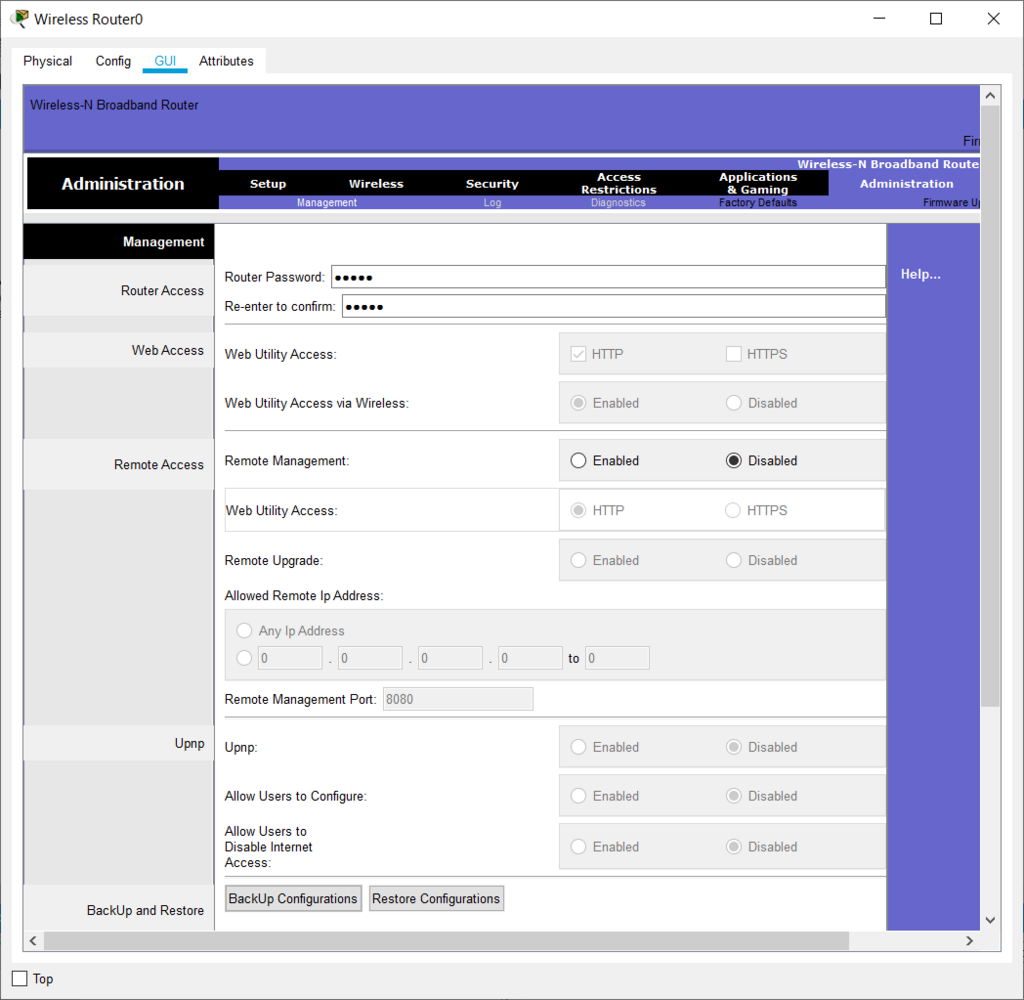Open the Factory Defaults submenu link
Viewport: 1024px width, 1000px height.
pos(757,203)
